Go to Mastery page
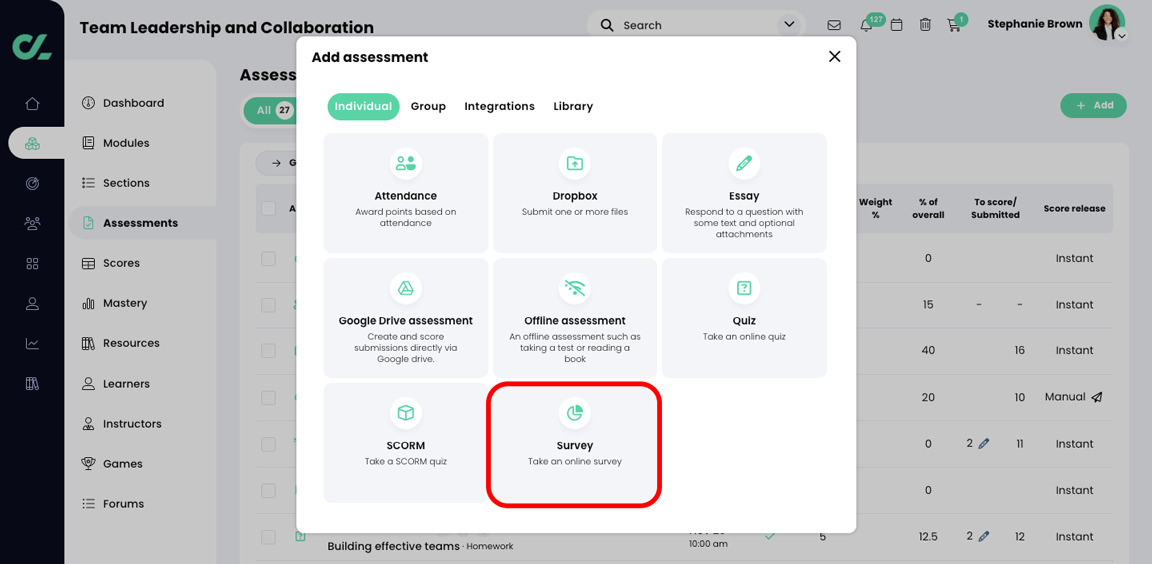 coord(124,303)
